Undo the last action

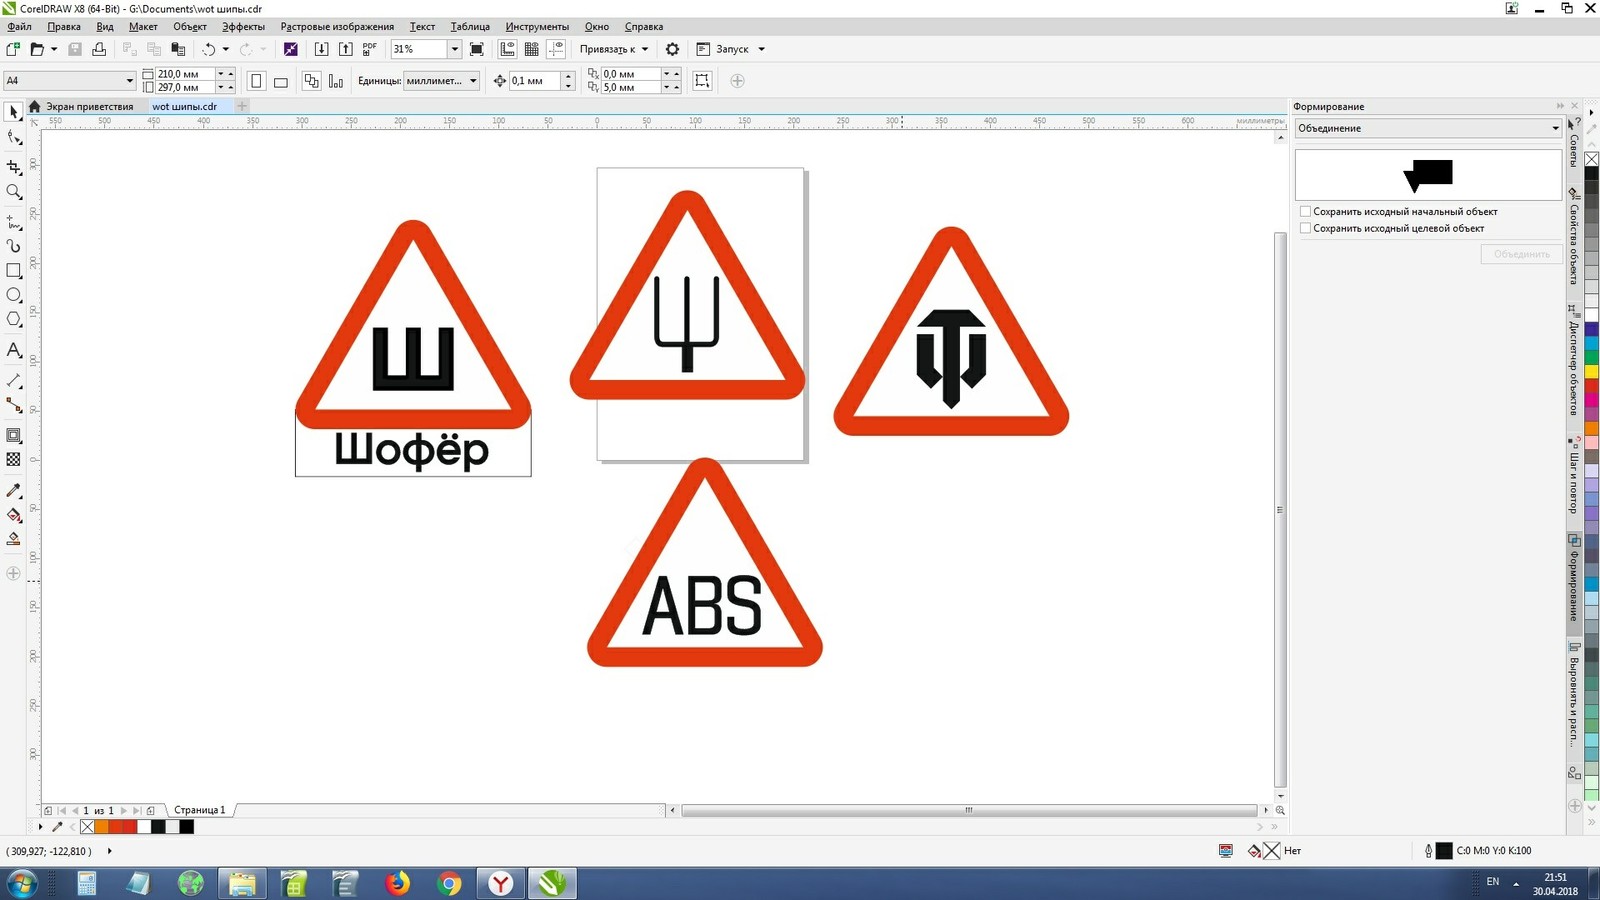[x=208, y=49]
